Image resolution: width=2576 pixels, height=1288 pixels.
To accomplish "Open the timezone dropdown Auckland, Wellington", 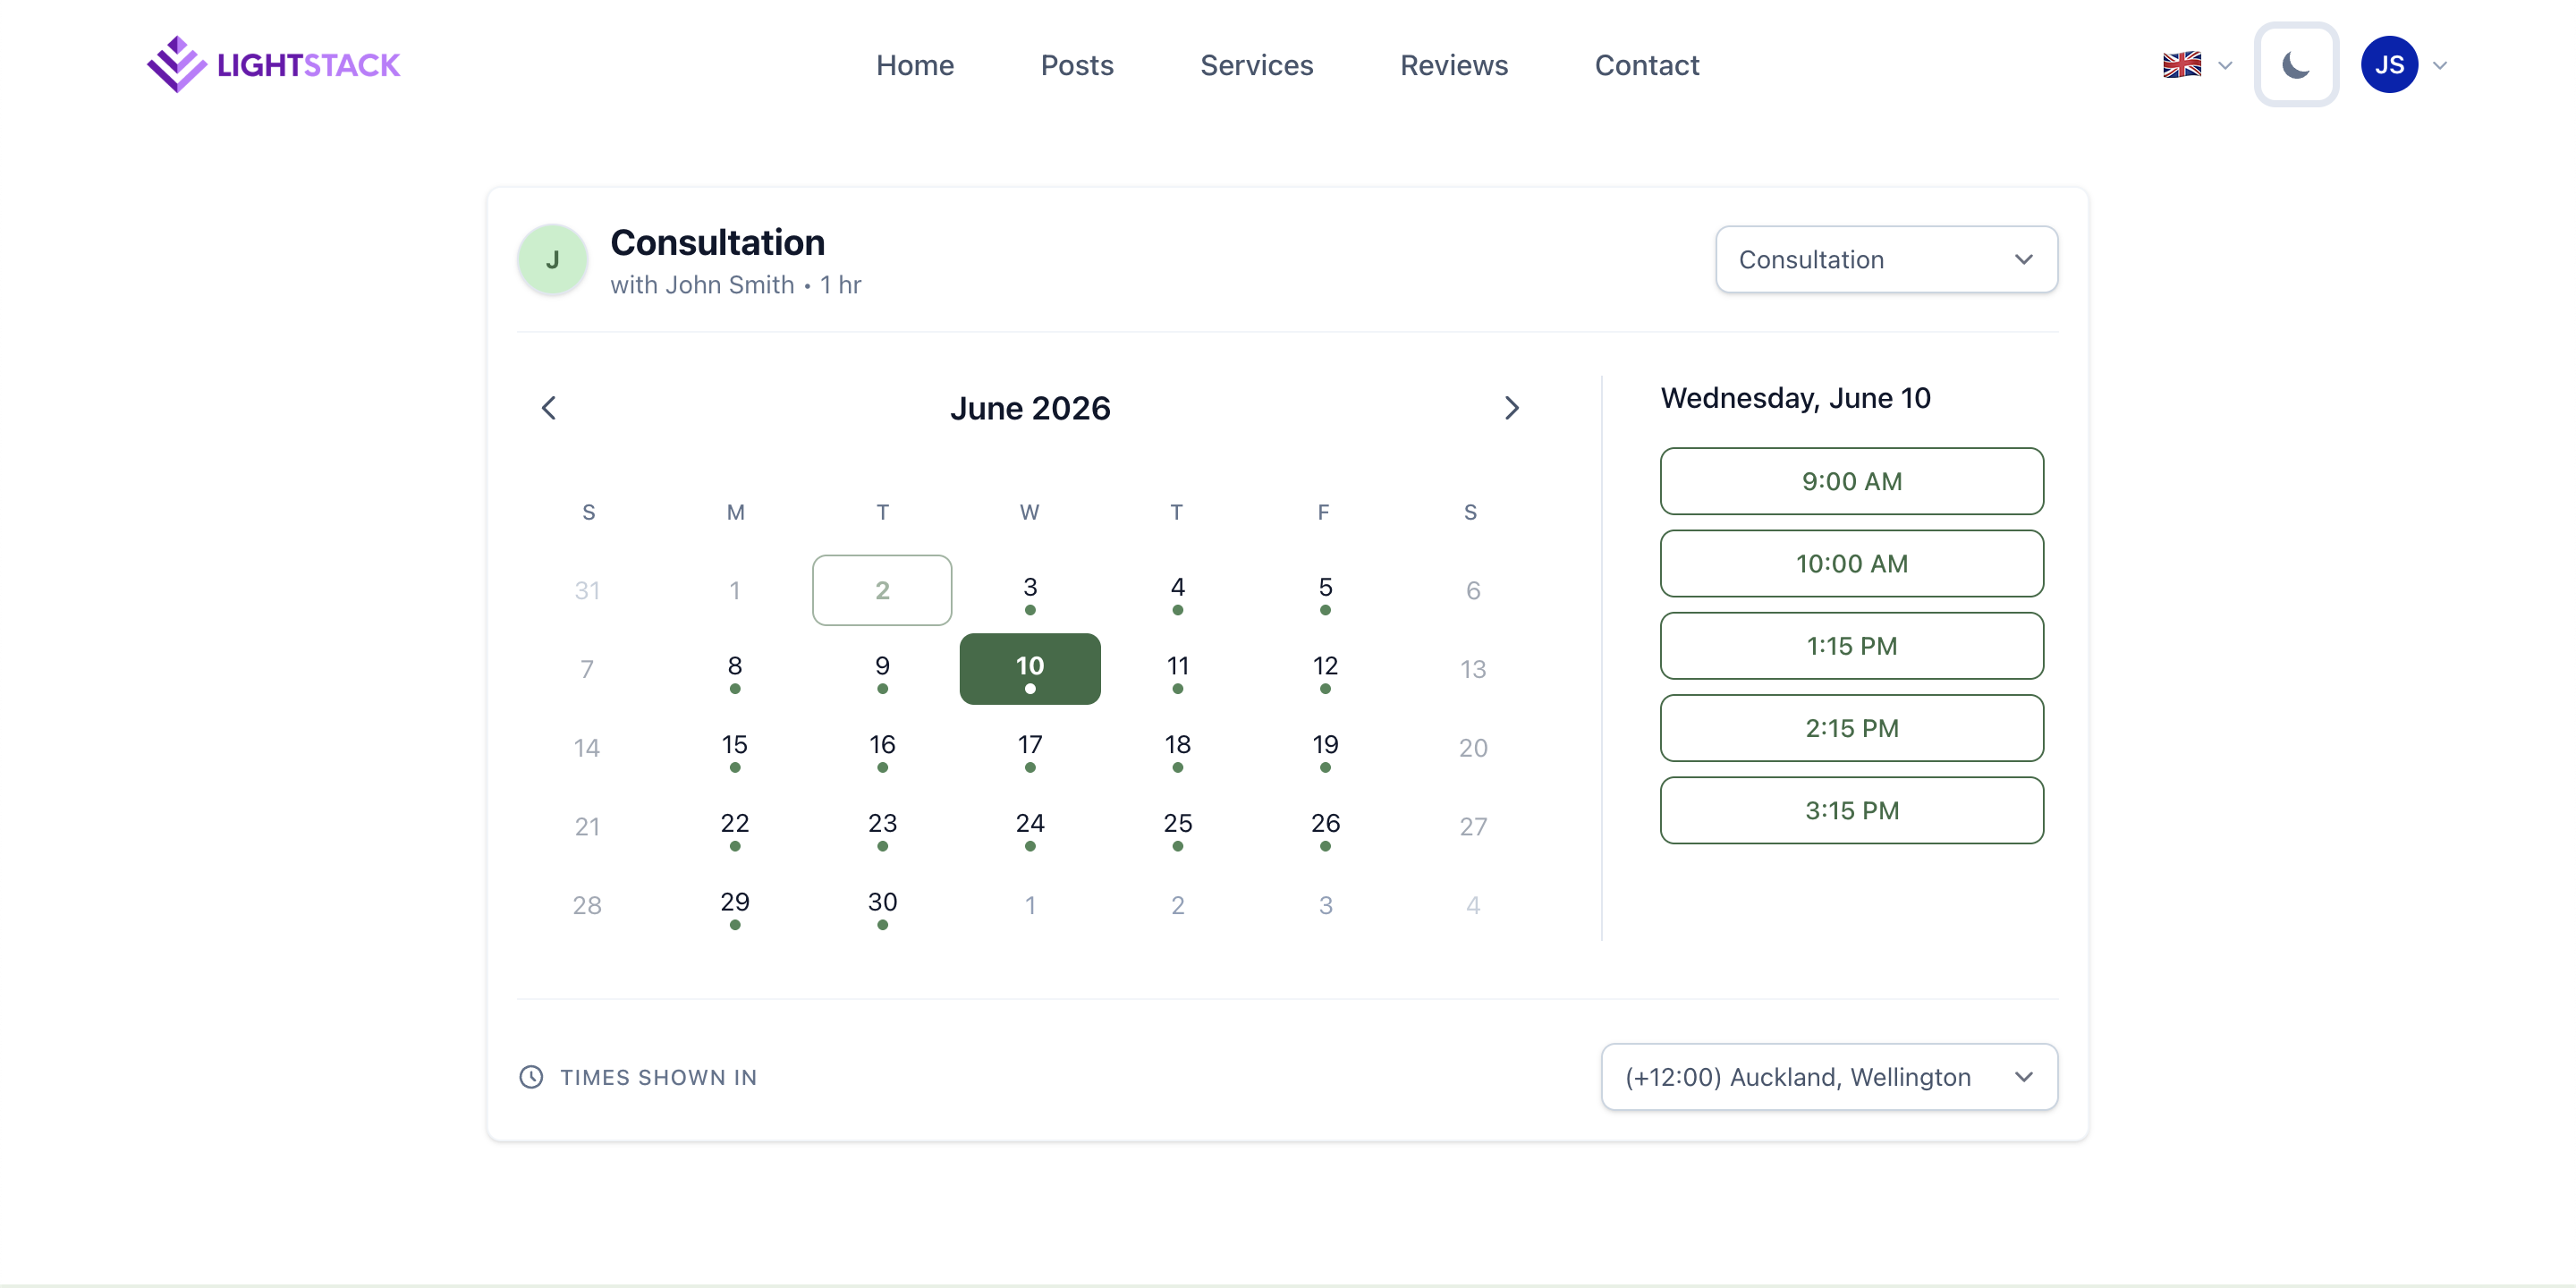I will 1829,1077.
